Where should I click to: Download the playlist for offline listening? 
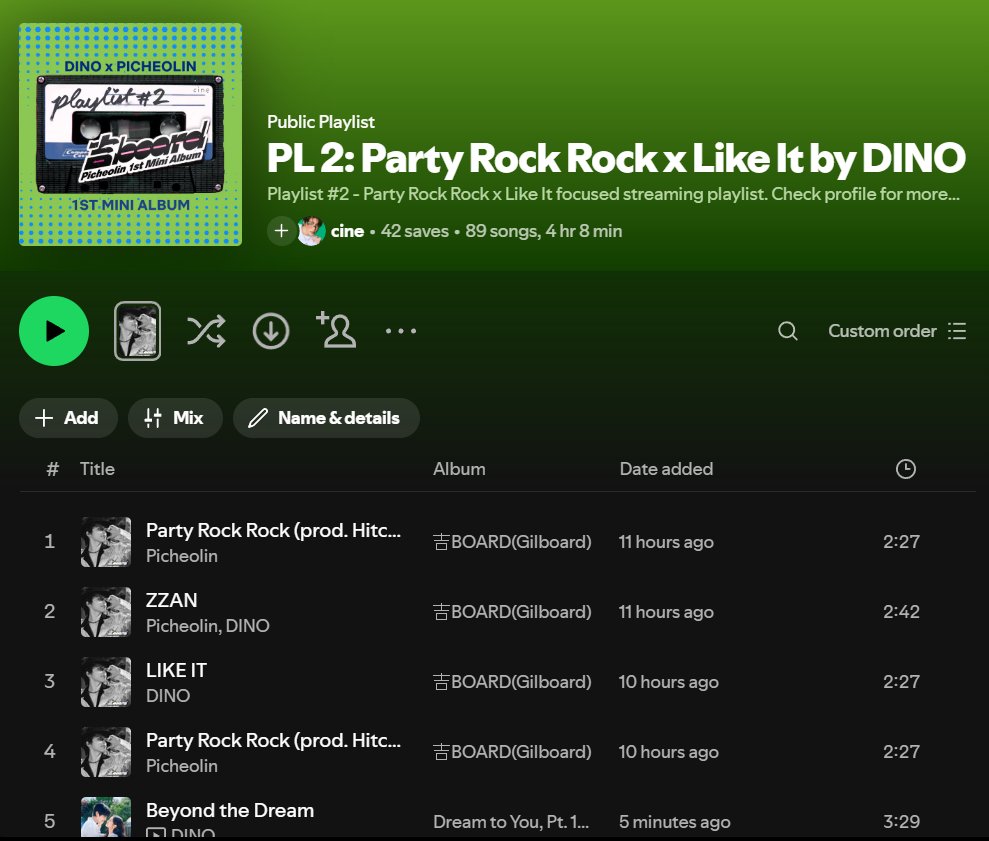click(x=271, y=331)
